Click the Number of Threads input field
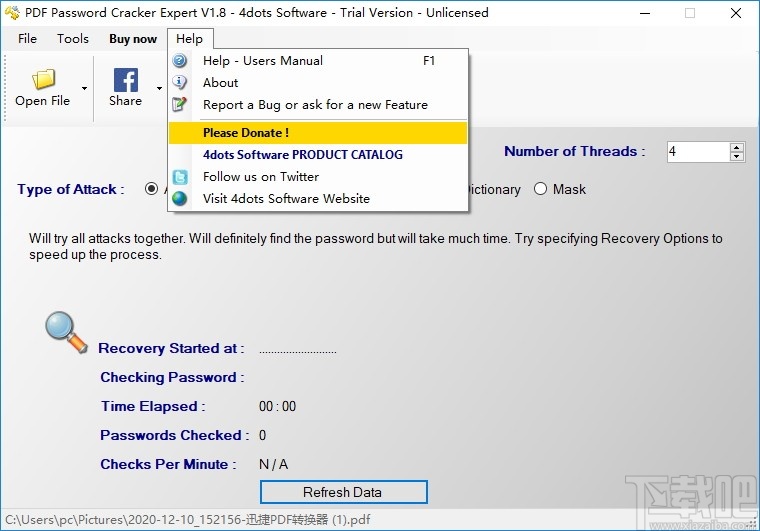Viewport: 760px width, 531px height. point(698,152)
